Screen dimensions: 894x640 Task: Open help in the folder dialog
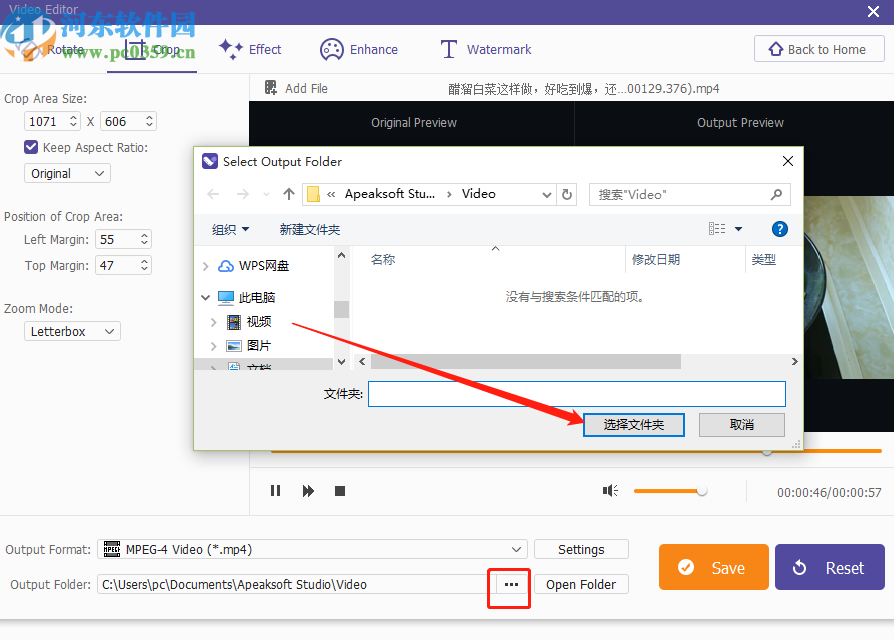pos(779,228)
